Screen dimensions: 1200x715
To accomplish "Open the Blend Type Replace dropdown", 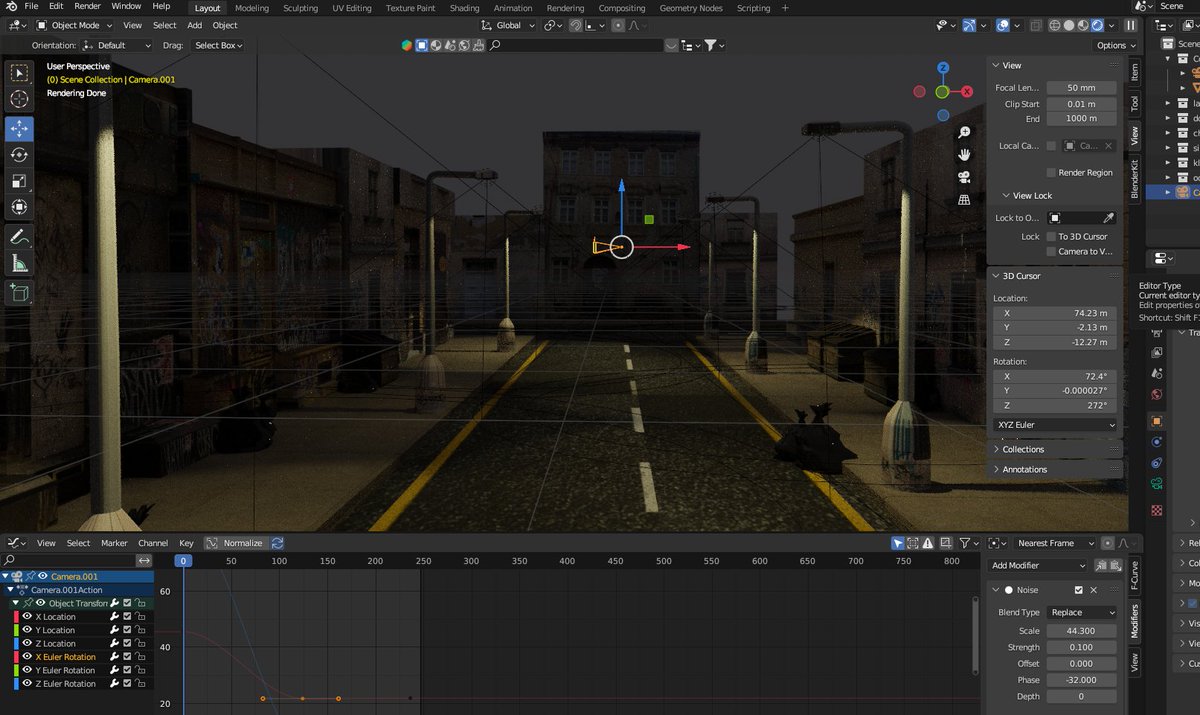I will [x=1082, y=612].
